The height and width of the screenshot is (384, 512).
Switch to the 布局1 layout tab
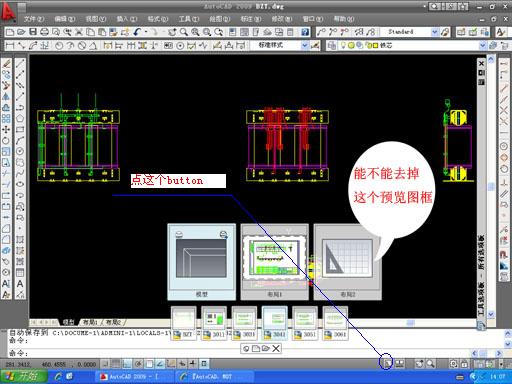point(90,322)
